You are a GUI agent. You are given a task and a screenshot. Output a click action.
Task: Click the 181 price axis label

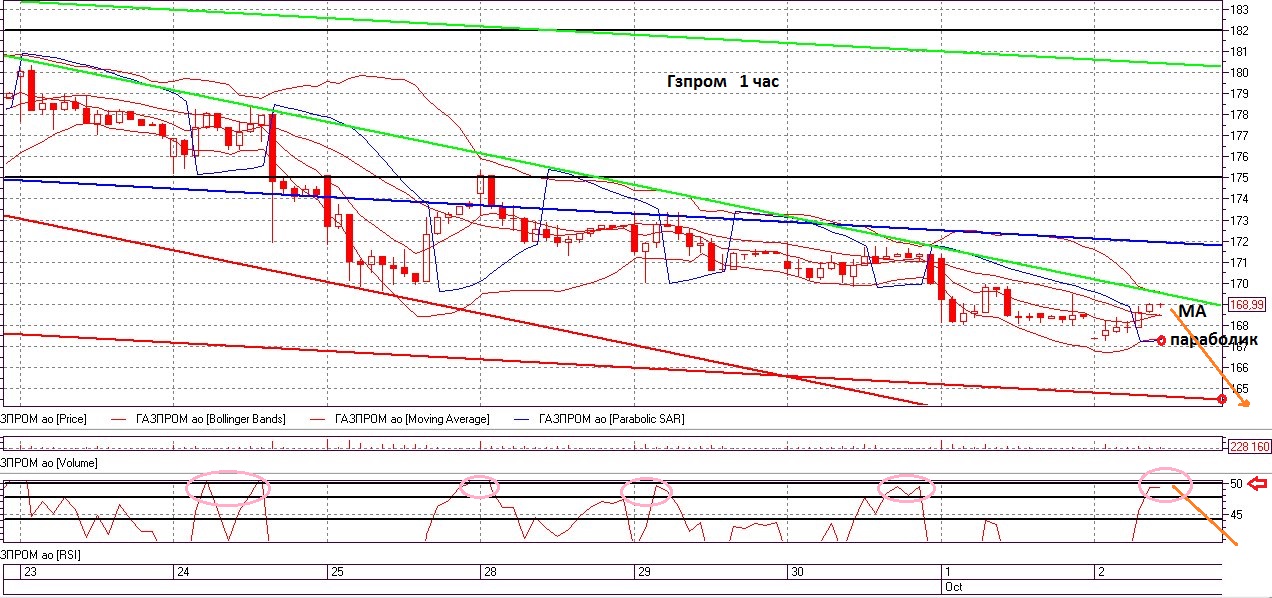pyautogui.click(x=1239, y=51)
